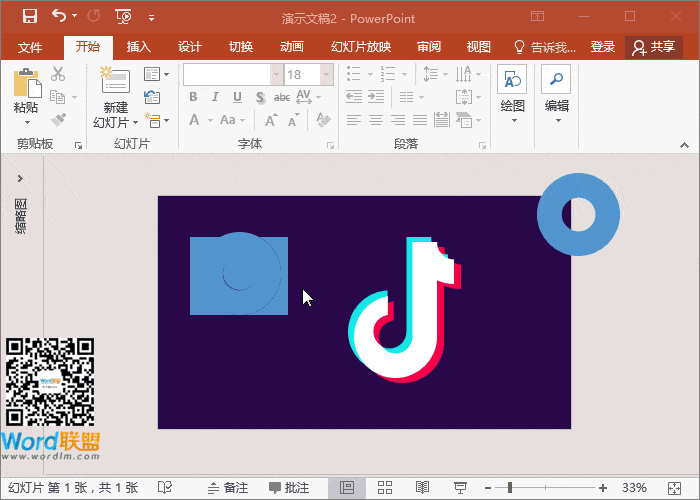Click the Copy icon
Image resolution: width=700 pixels, height=500 pixels.
click(x=58, y=97)
